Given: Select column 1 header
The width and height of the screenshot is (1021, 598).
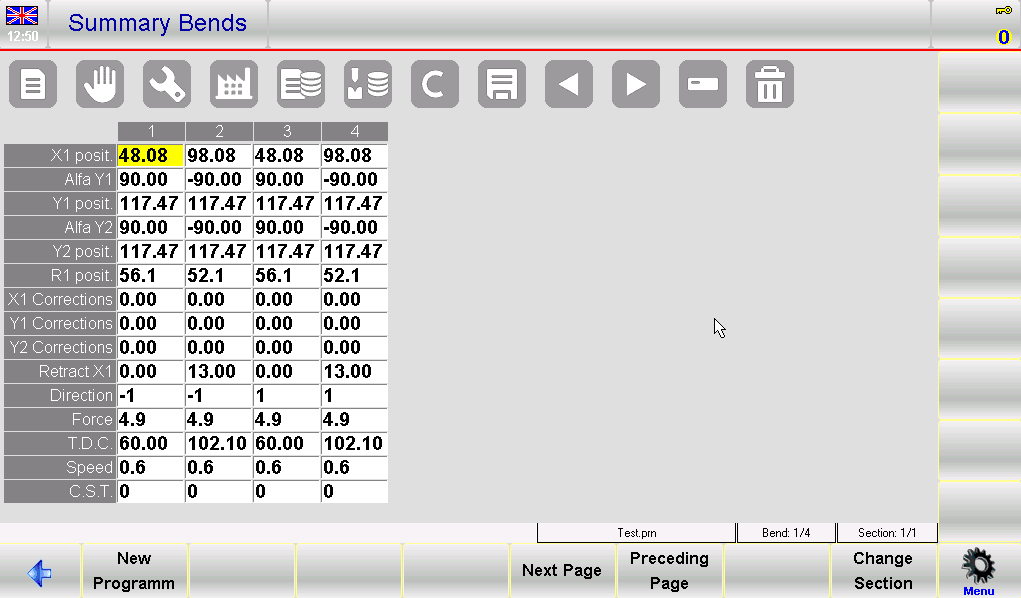Looking at the screenshot, I should point(151,132).
